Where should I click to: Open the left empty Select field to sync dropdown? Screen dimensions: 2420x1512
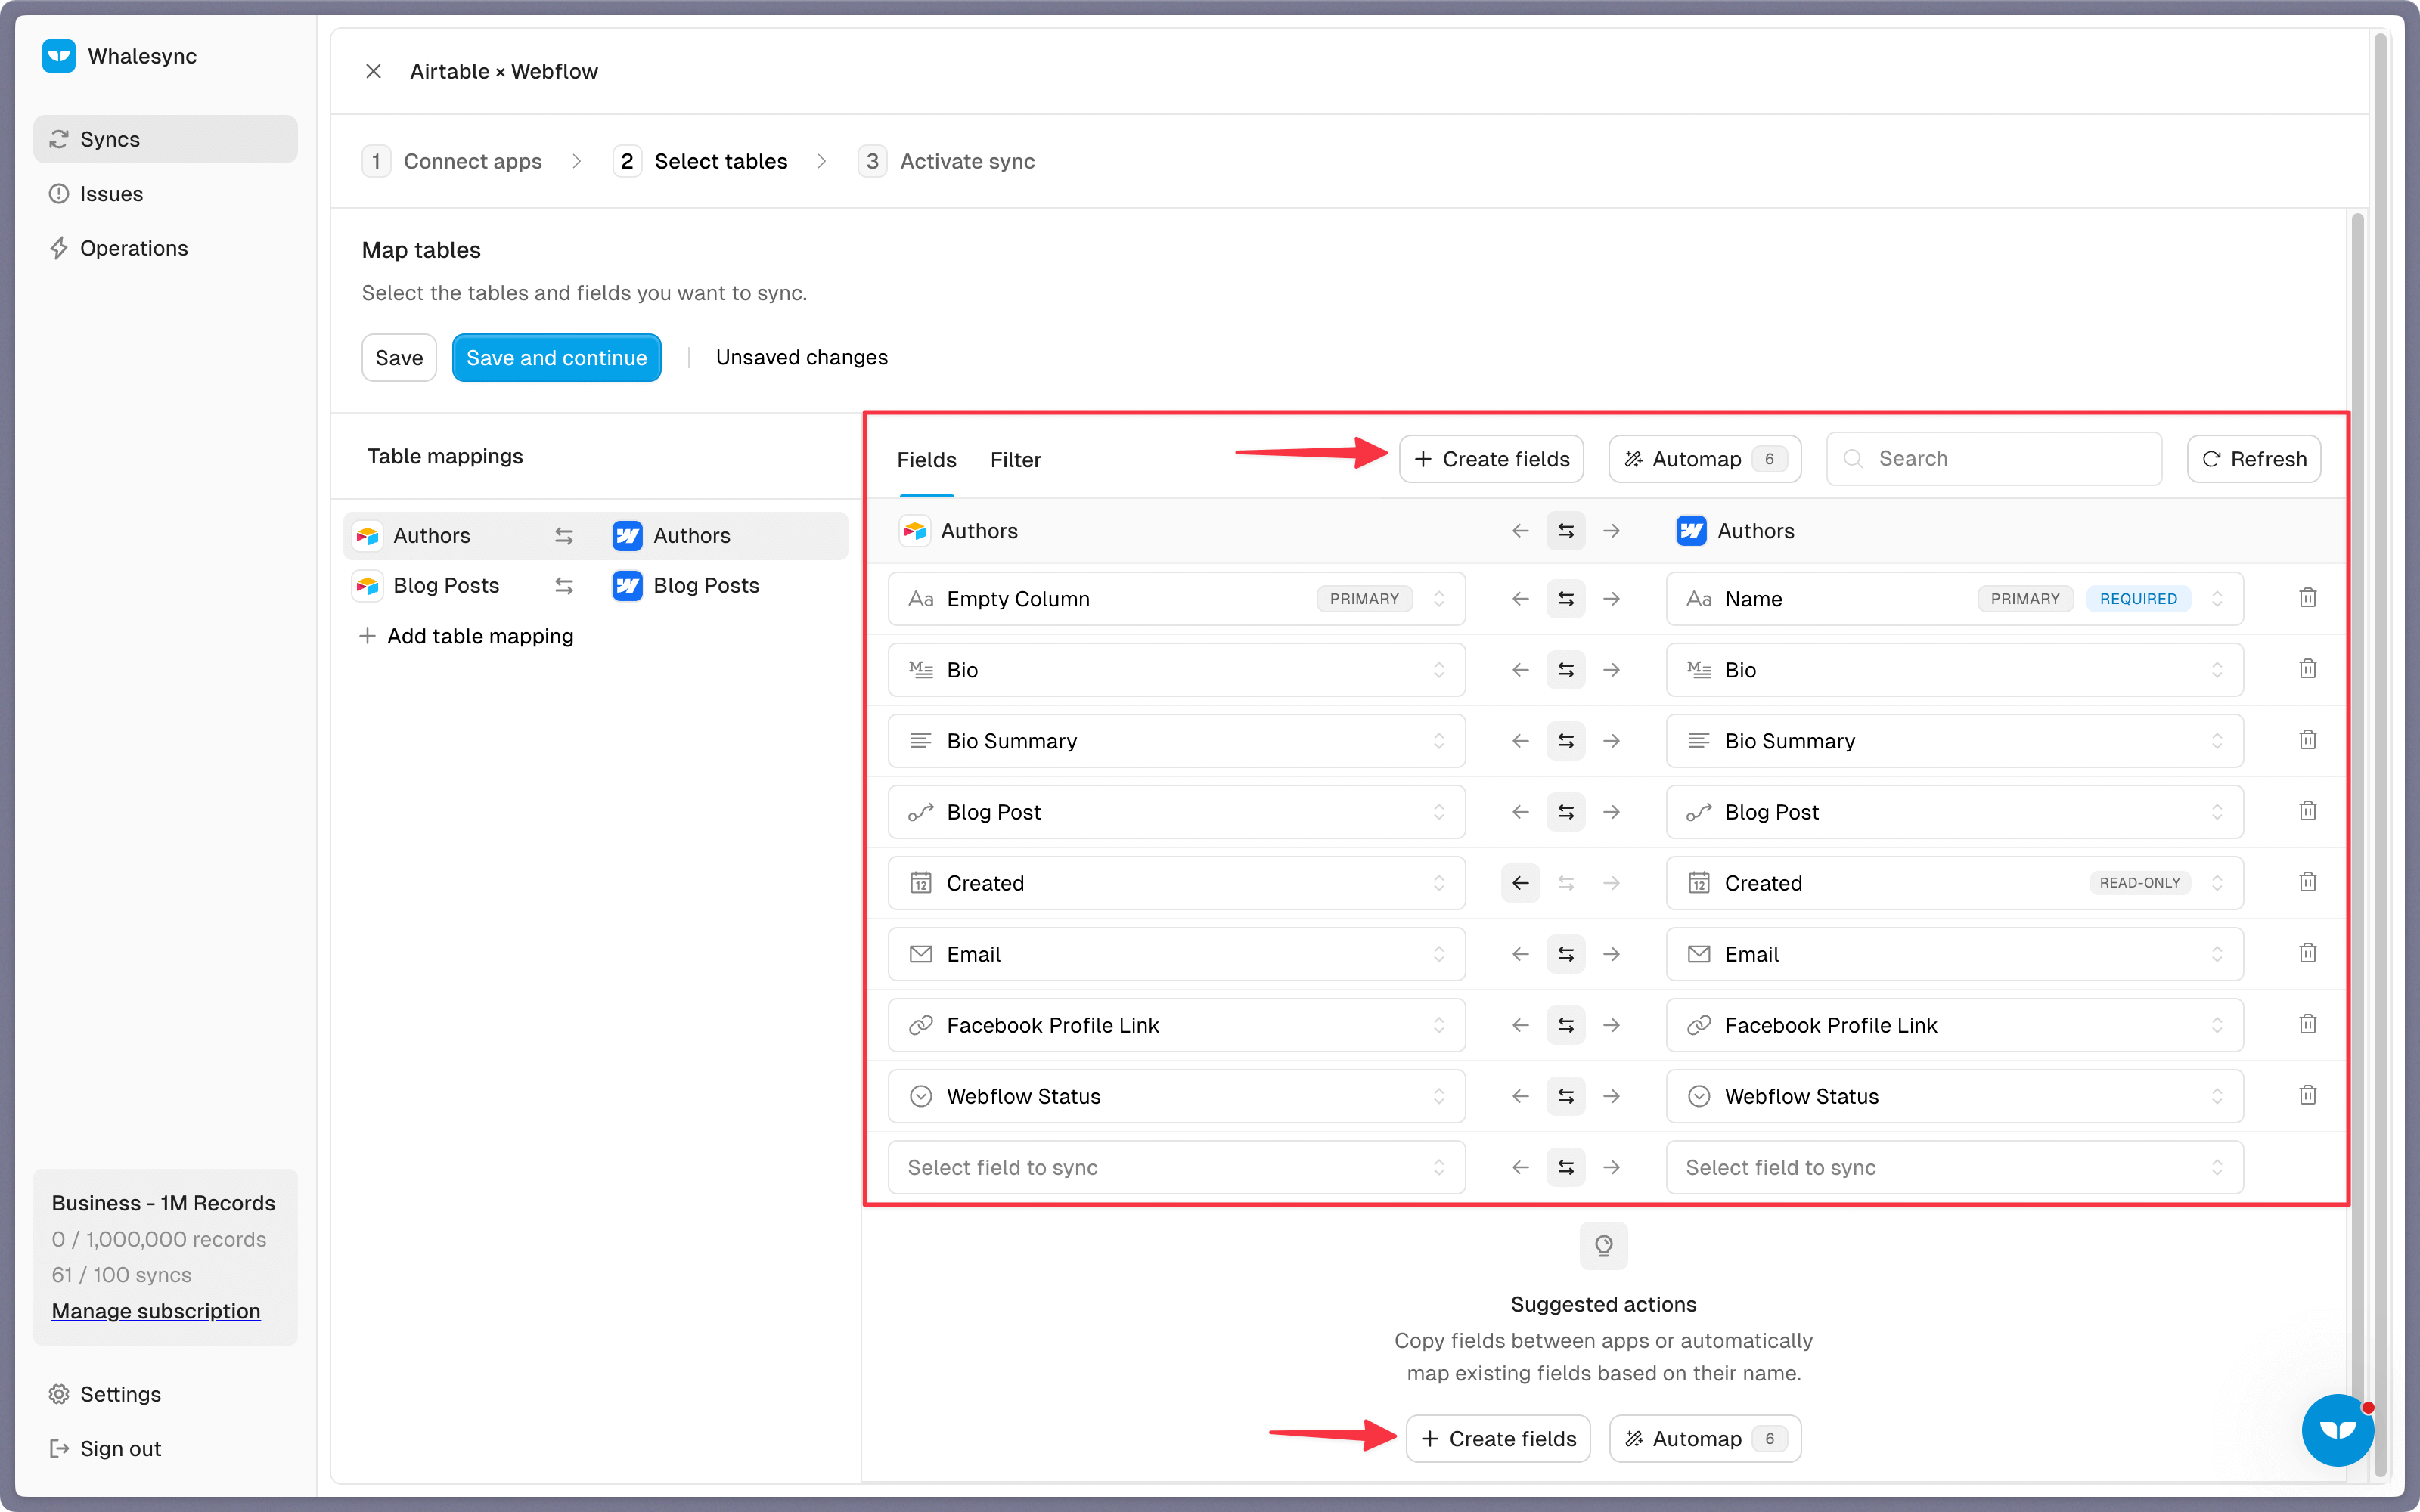[1176, 1167]
